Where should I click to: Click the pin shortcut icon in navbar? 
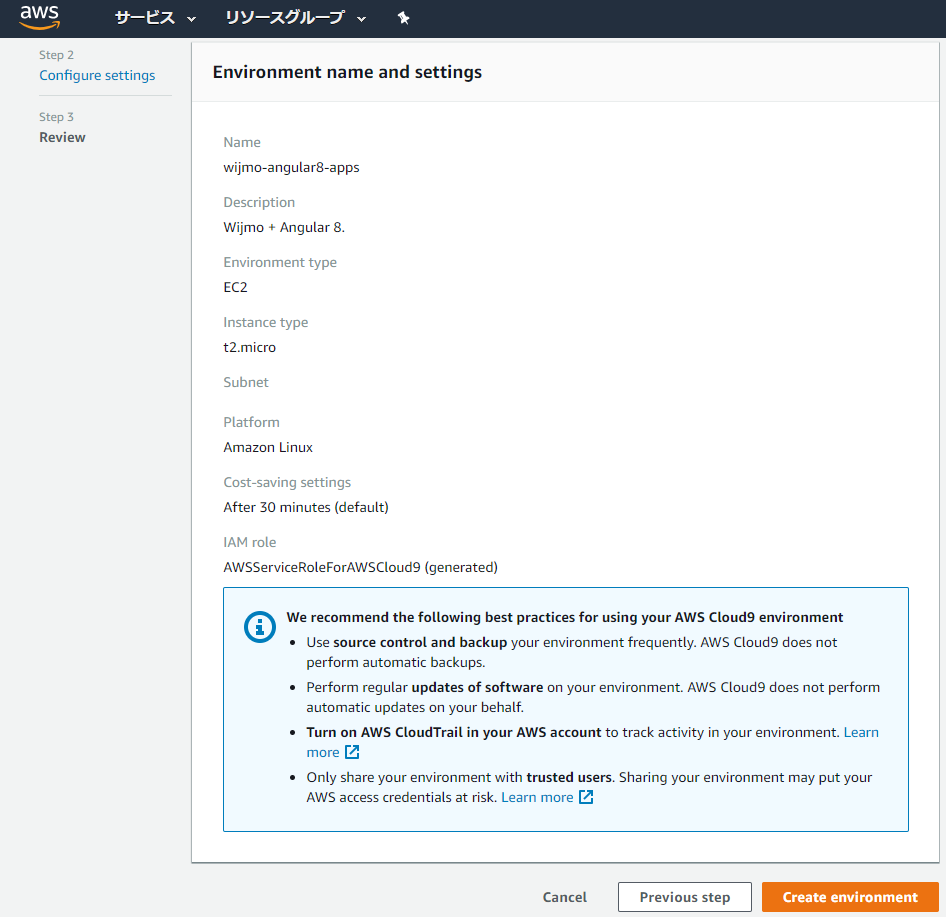click(404, 18)
